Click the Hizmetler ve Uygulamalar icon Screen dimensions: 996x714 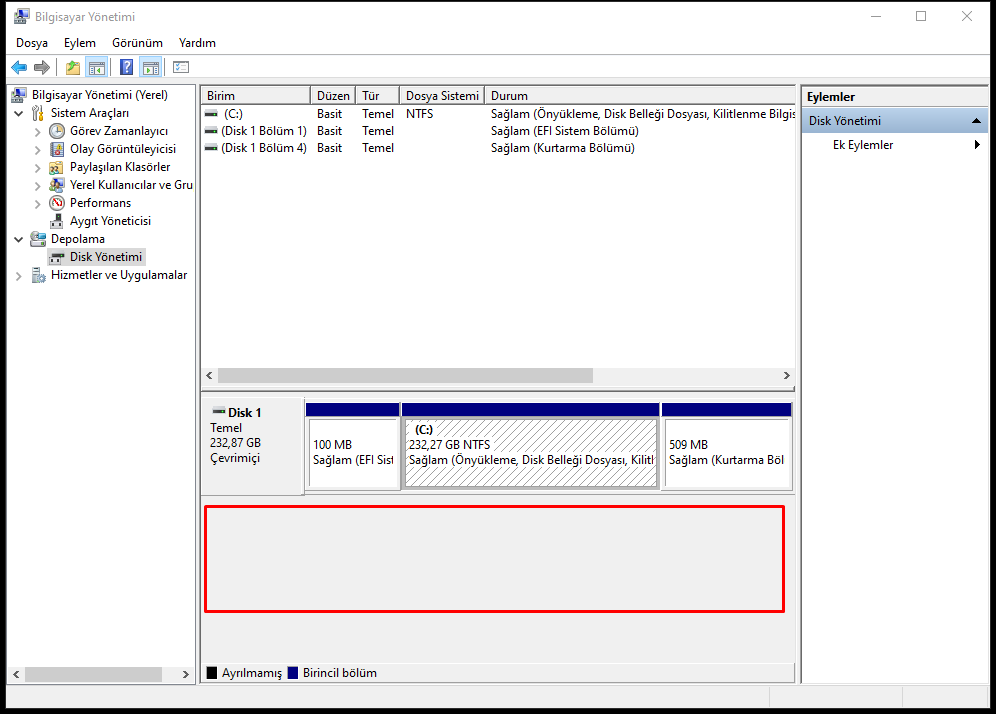[x=38, y=275]
